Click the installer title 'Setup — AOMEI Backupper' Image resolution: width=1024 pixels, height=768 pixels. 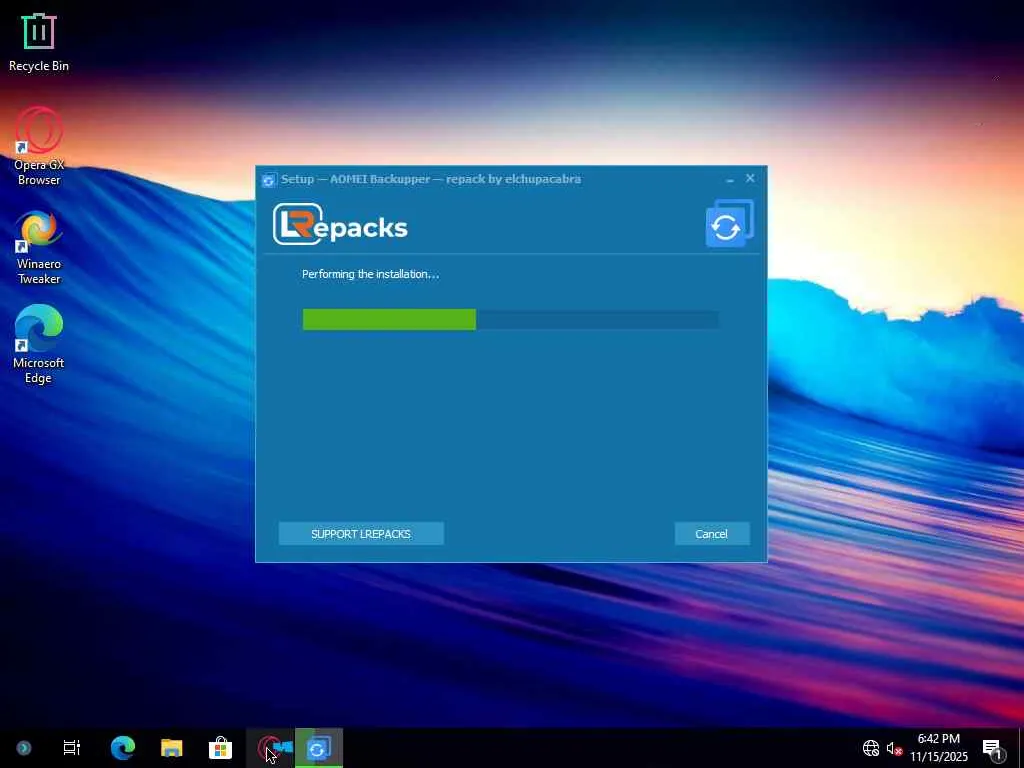pos(356,179)
